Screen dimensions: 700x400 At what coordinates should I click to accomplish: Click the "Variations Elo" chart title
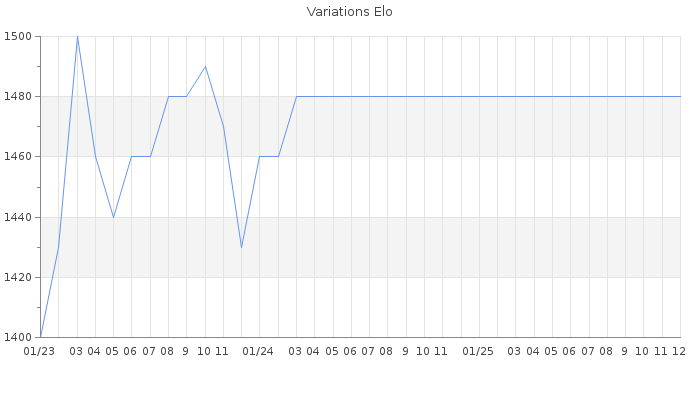(x=349, y=12)
